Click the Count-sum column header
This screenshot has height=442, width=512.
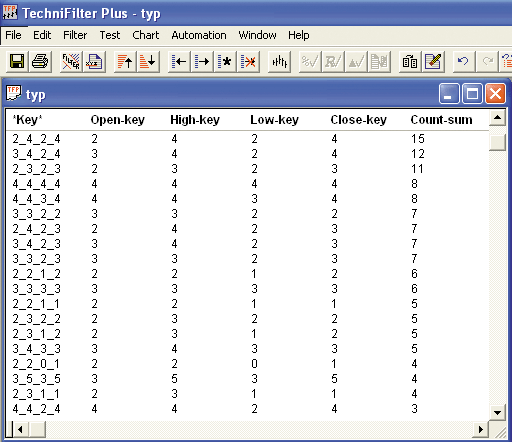[x=441, y=120]
